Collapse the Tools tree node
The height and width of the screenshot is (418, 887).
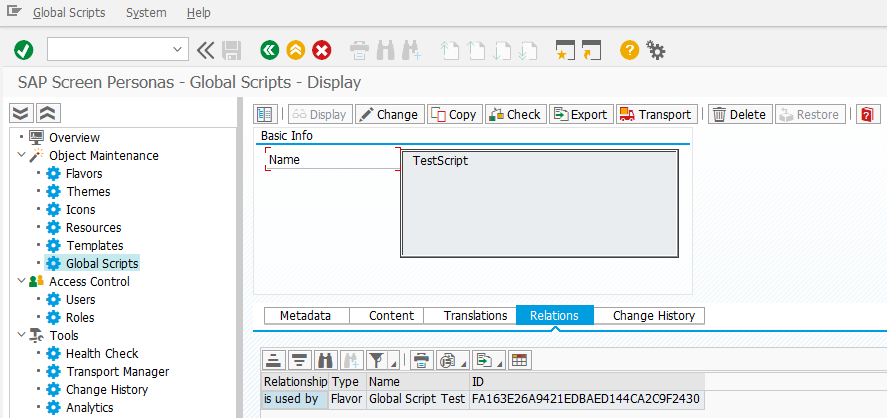[x=21, y=335]
